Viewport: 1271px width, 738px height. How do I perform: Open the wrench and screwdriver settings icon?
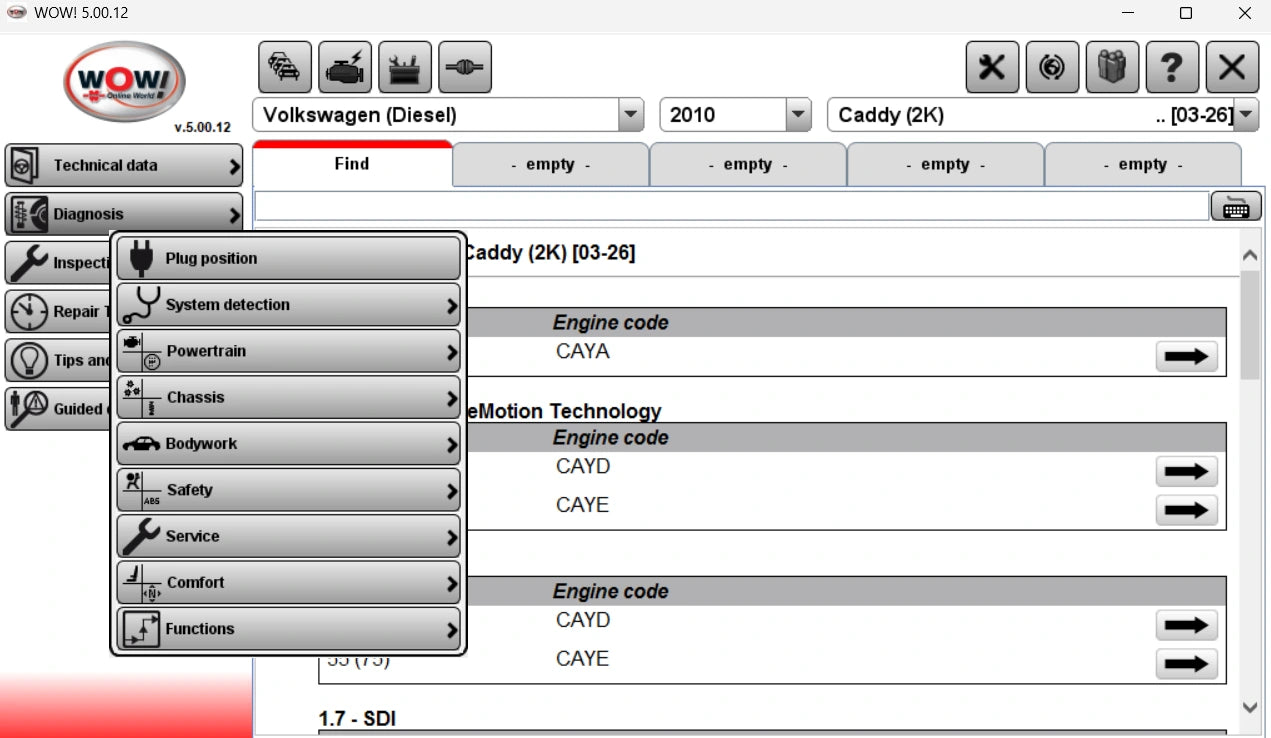click(992, 68)
